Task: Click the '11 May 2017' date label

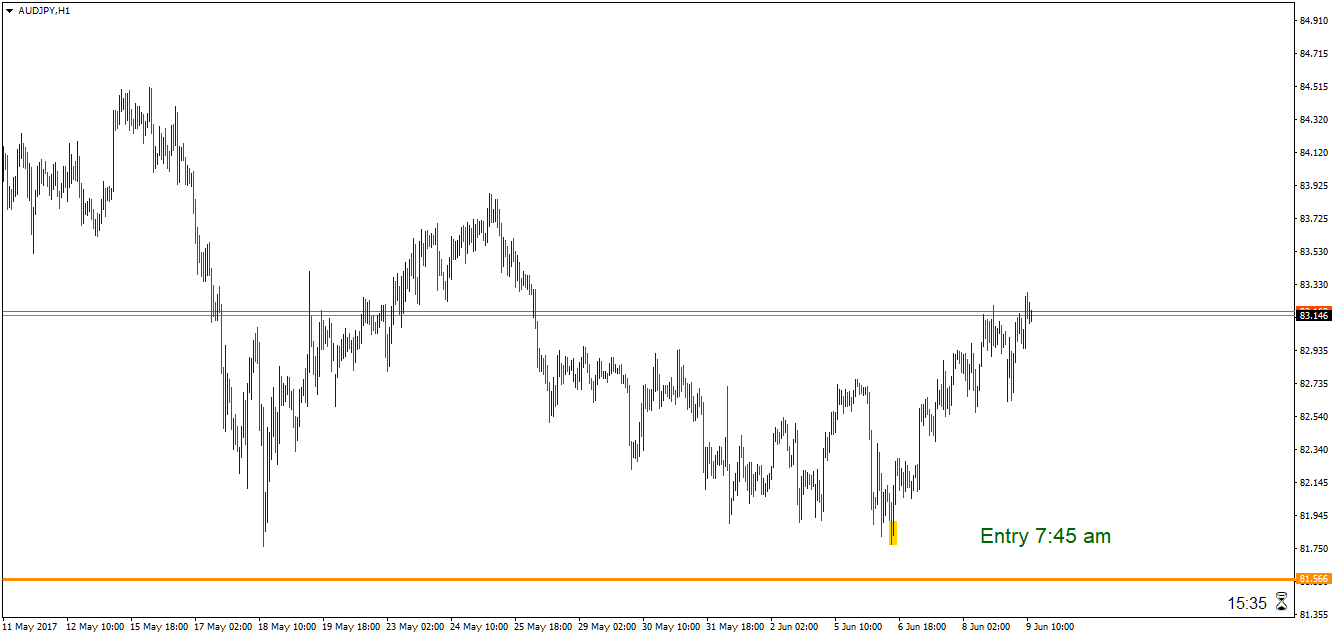Action: pos(30,627)
